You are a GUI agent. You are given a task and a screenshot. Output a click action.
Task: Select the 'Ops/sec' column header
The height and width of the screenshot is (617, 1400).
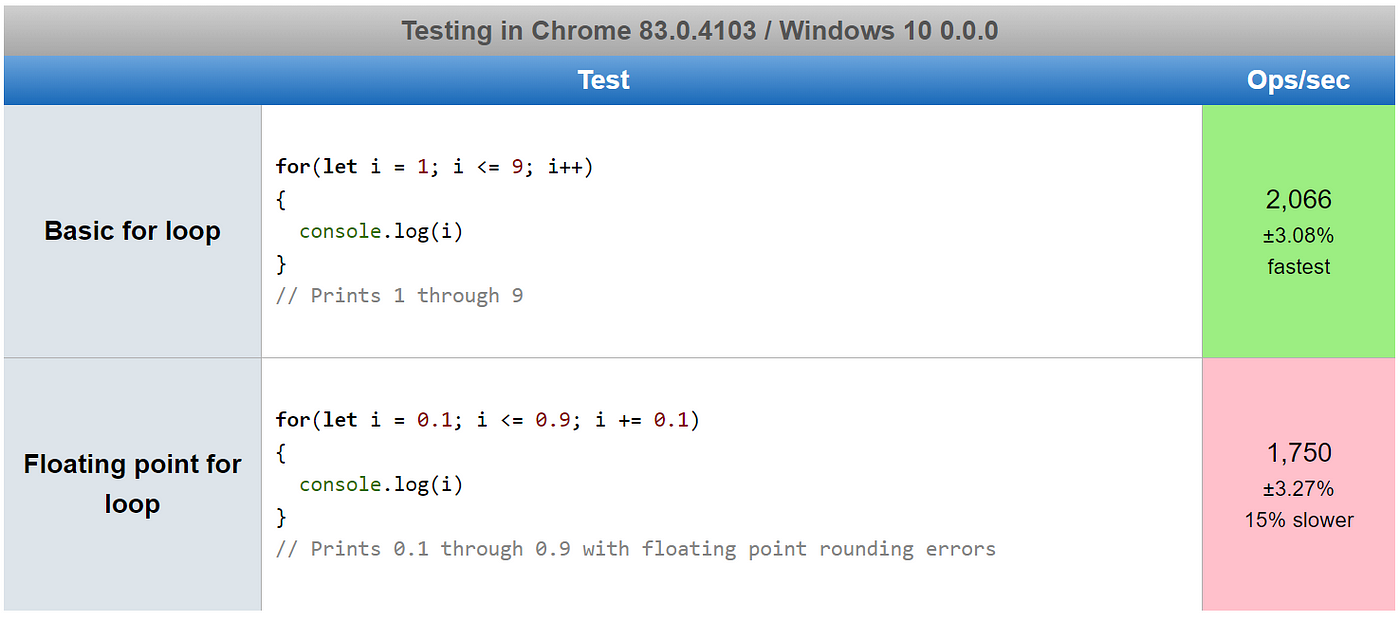point(1298,80)
